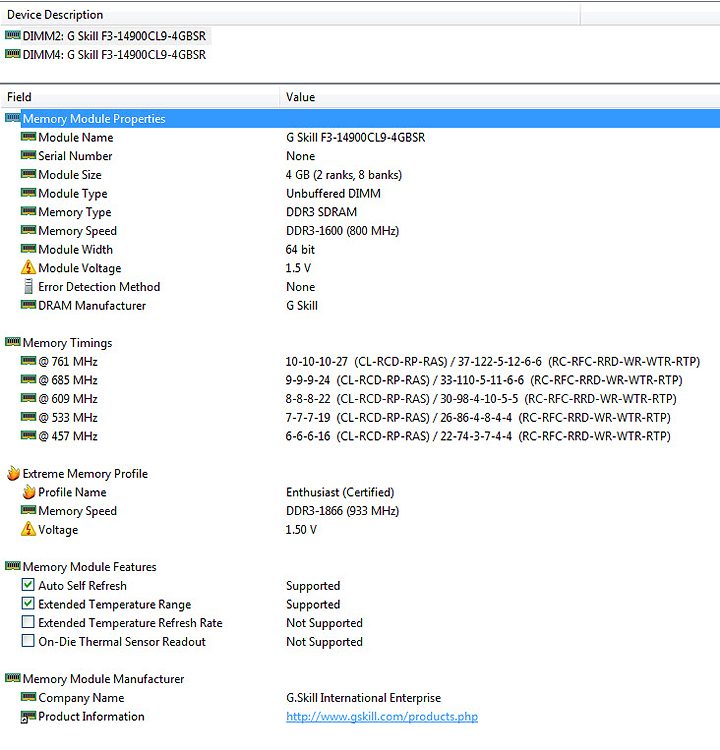Select the Serial Number field label
The width and height of the screenshot is (720, 750).
click(x=75, y=156)
